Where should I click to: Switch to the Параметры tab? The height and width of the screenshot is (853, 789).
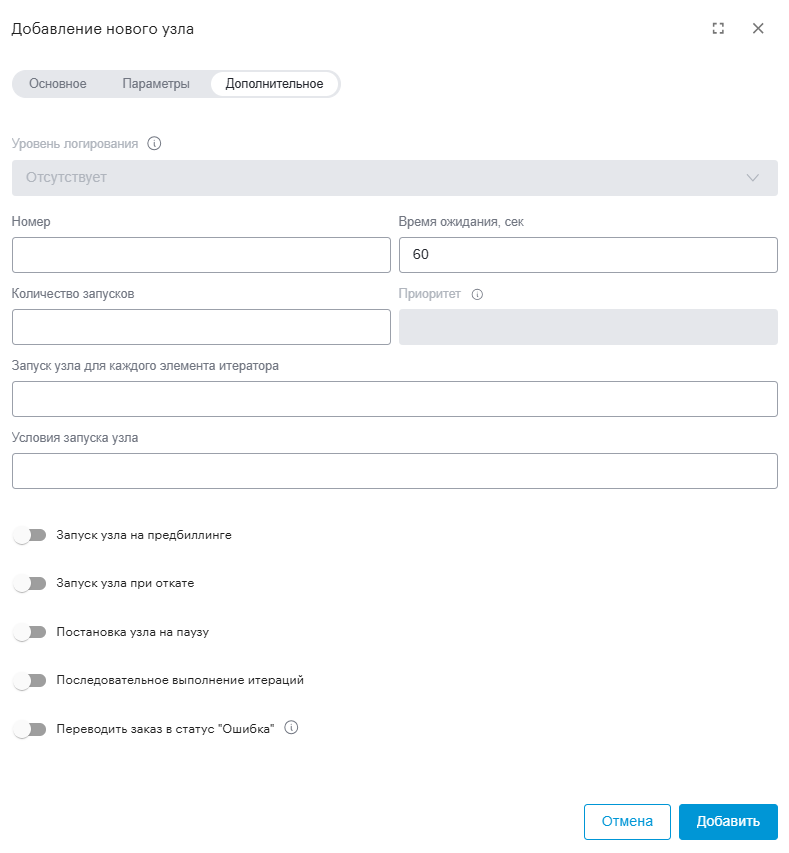pos(156,84)
